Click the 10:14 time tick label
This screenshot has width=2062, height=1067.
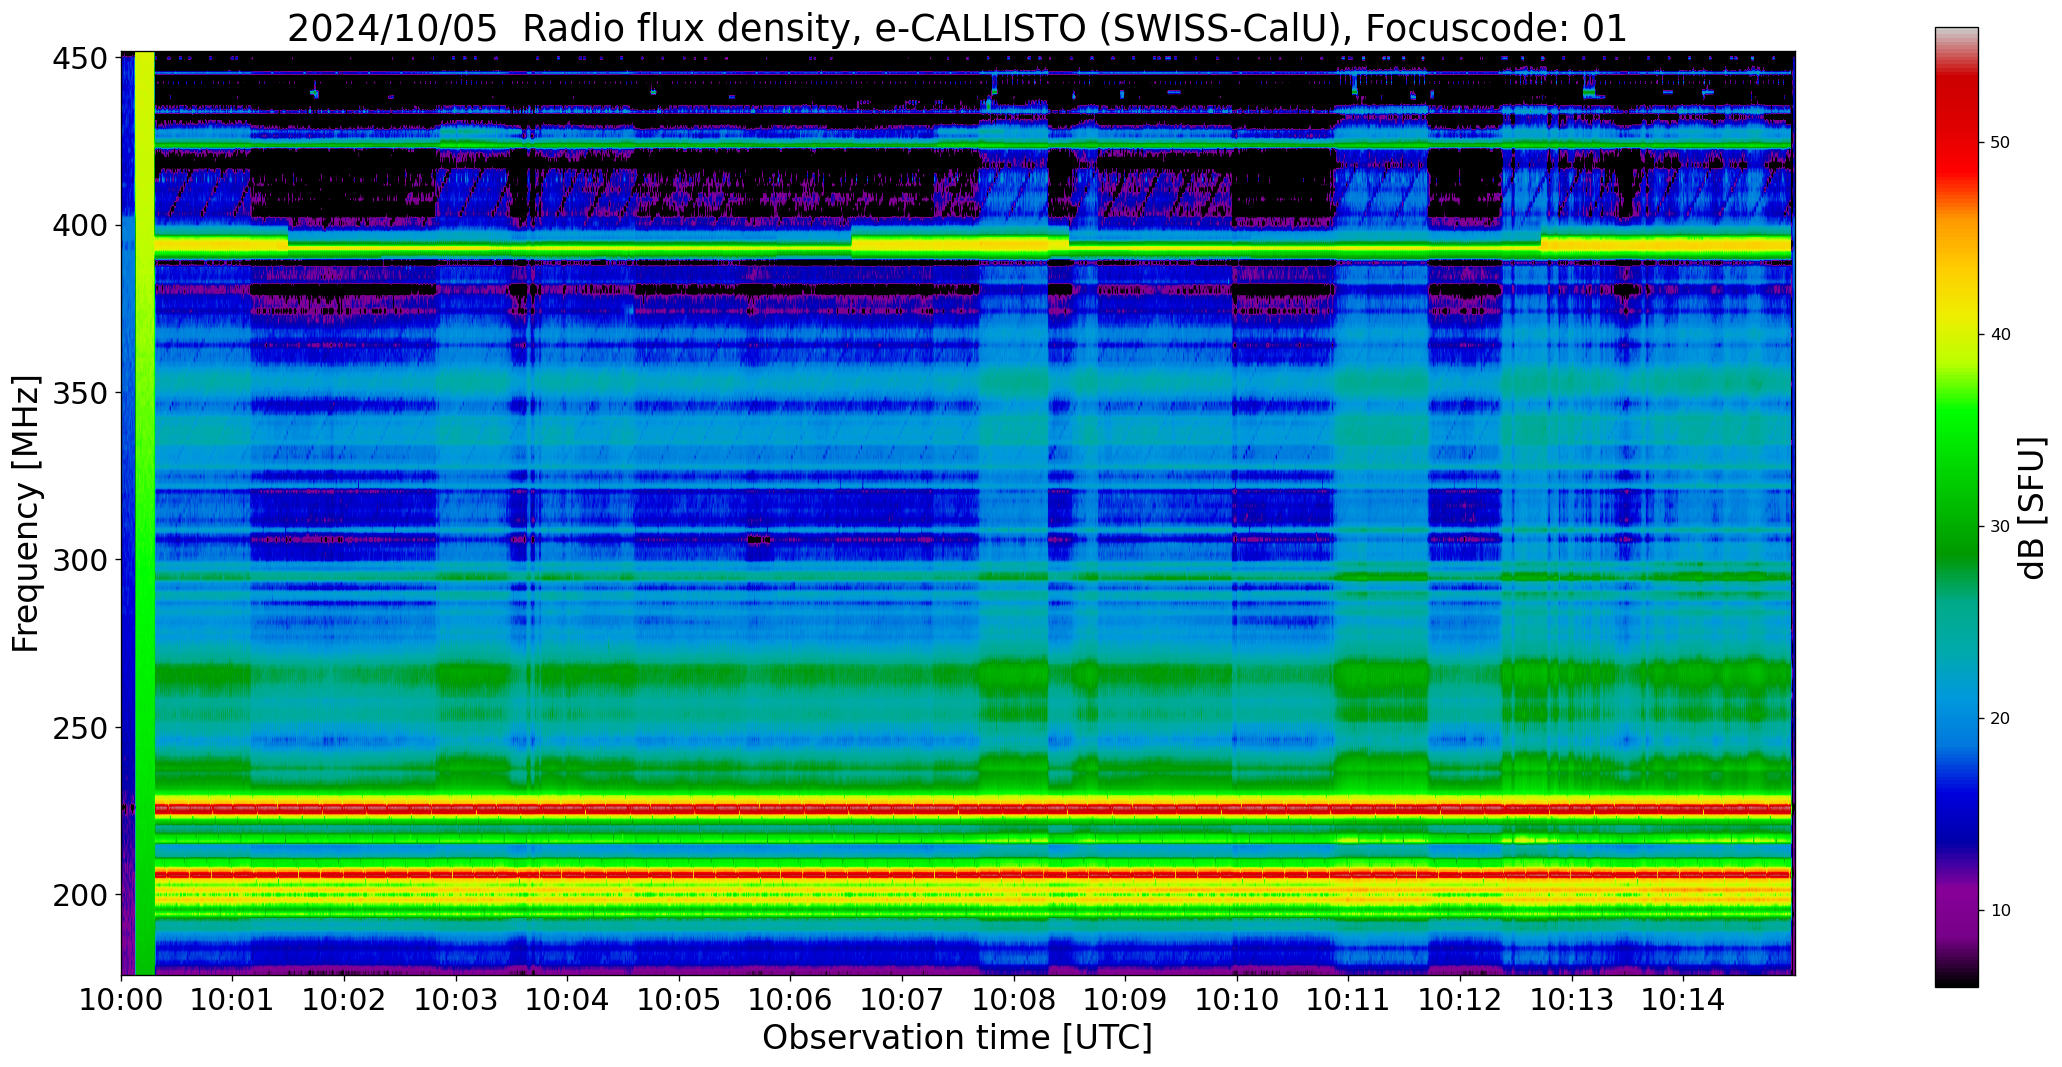point(1683,999)
